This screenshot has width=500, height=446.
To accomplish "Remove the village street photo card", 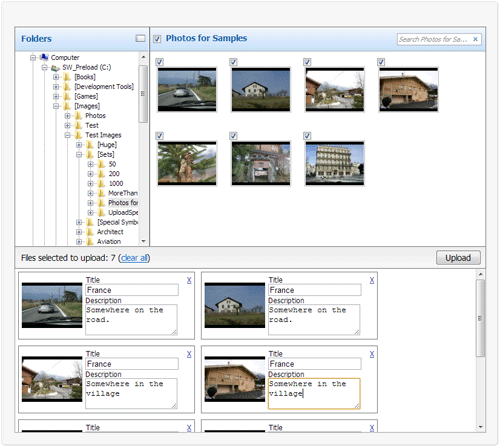I will pos(189,354).
